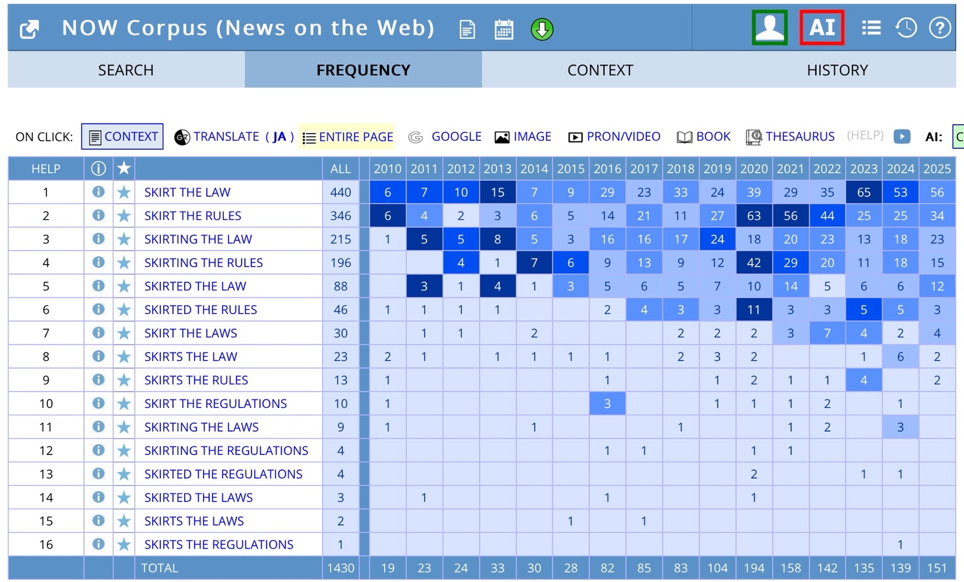Click the green download arrow icon

(x=542, y=29)
